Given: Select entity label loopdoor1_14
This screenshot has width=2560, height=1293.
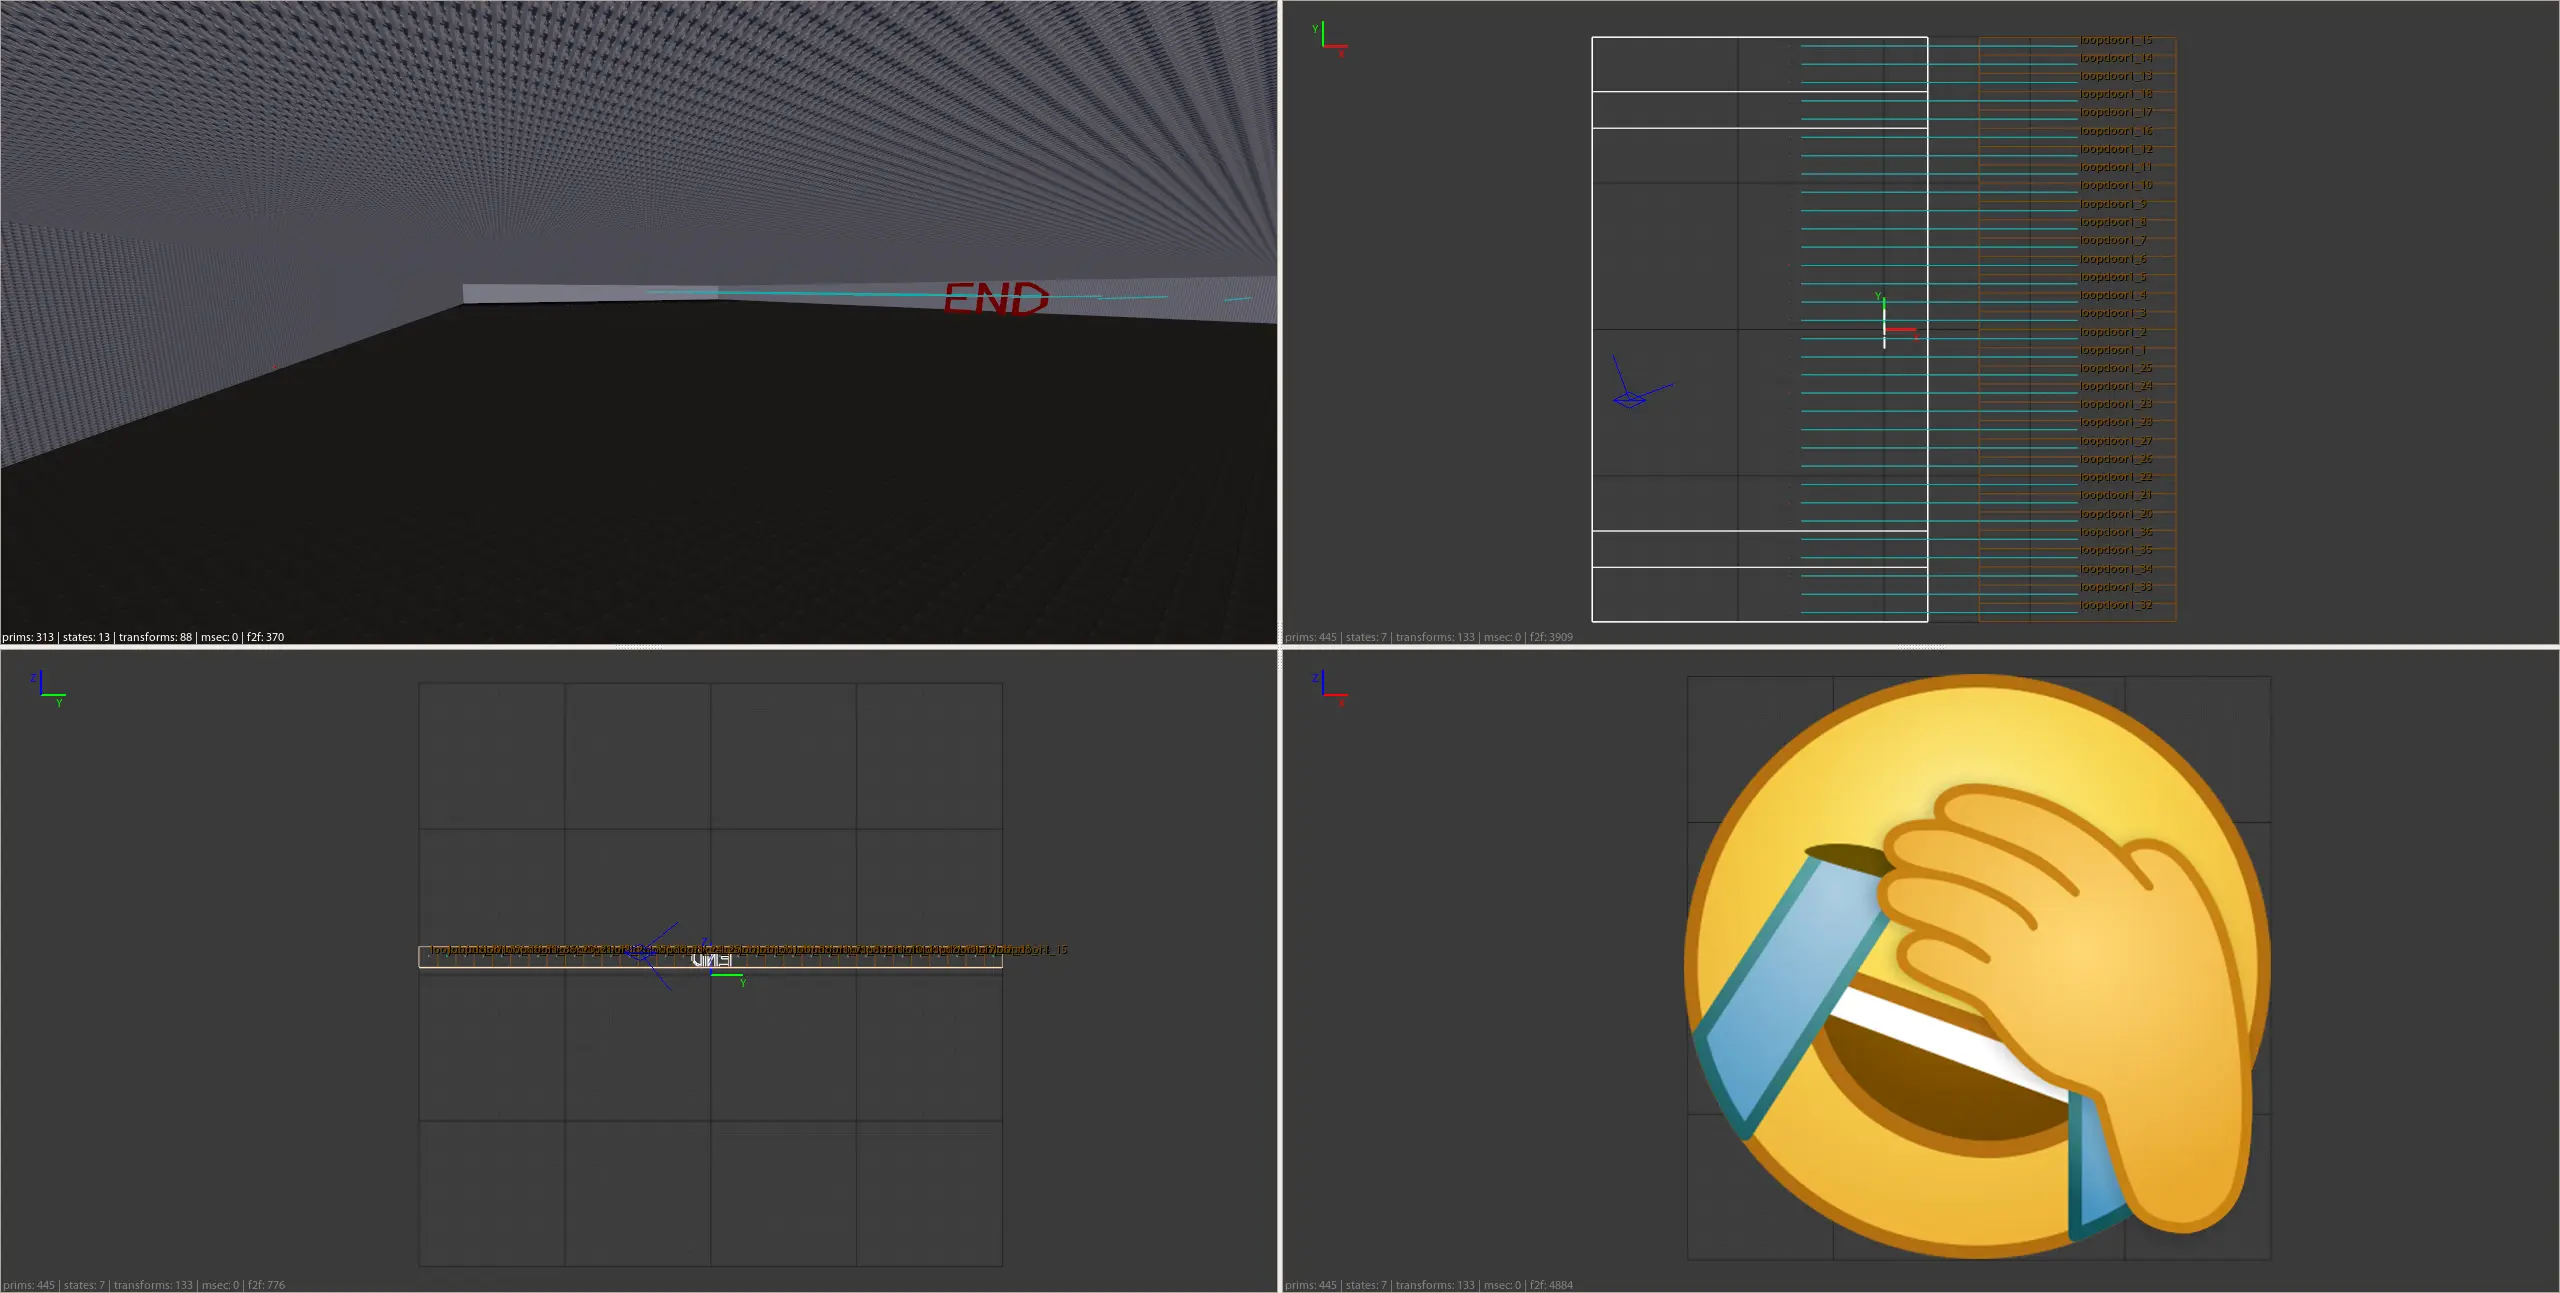Looking at the screenshot, I should click(x=2115, y=58).
